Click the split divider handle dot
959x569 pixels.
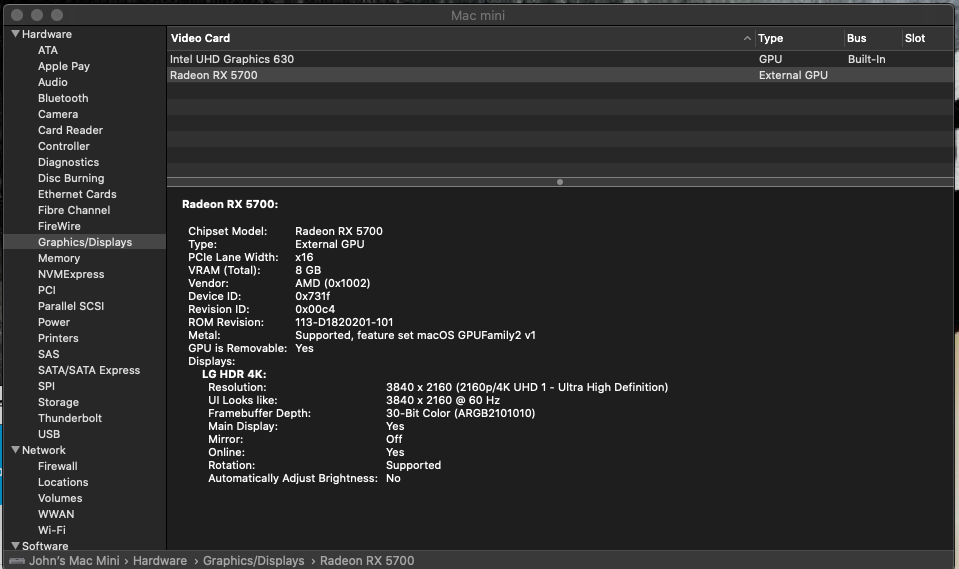(x=560, y=182)
